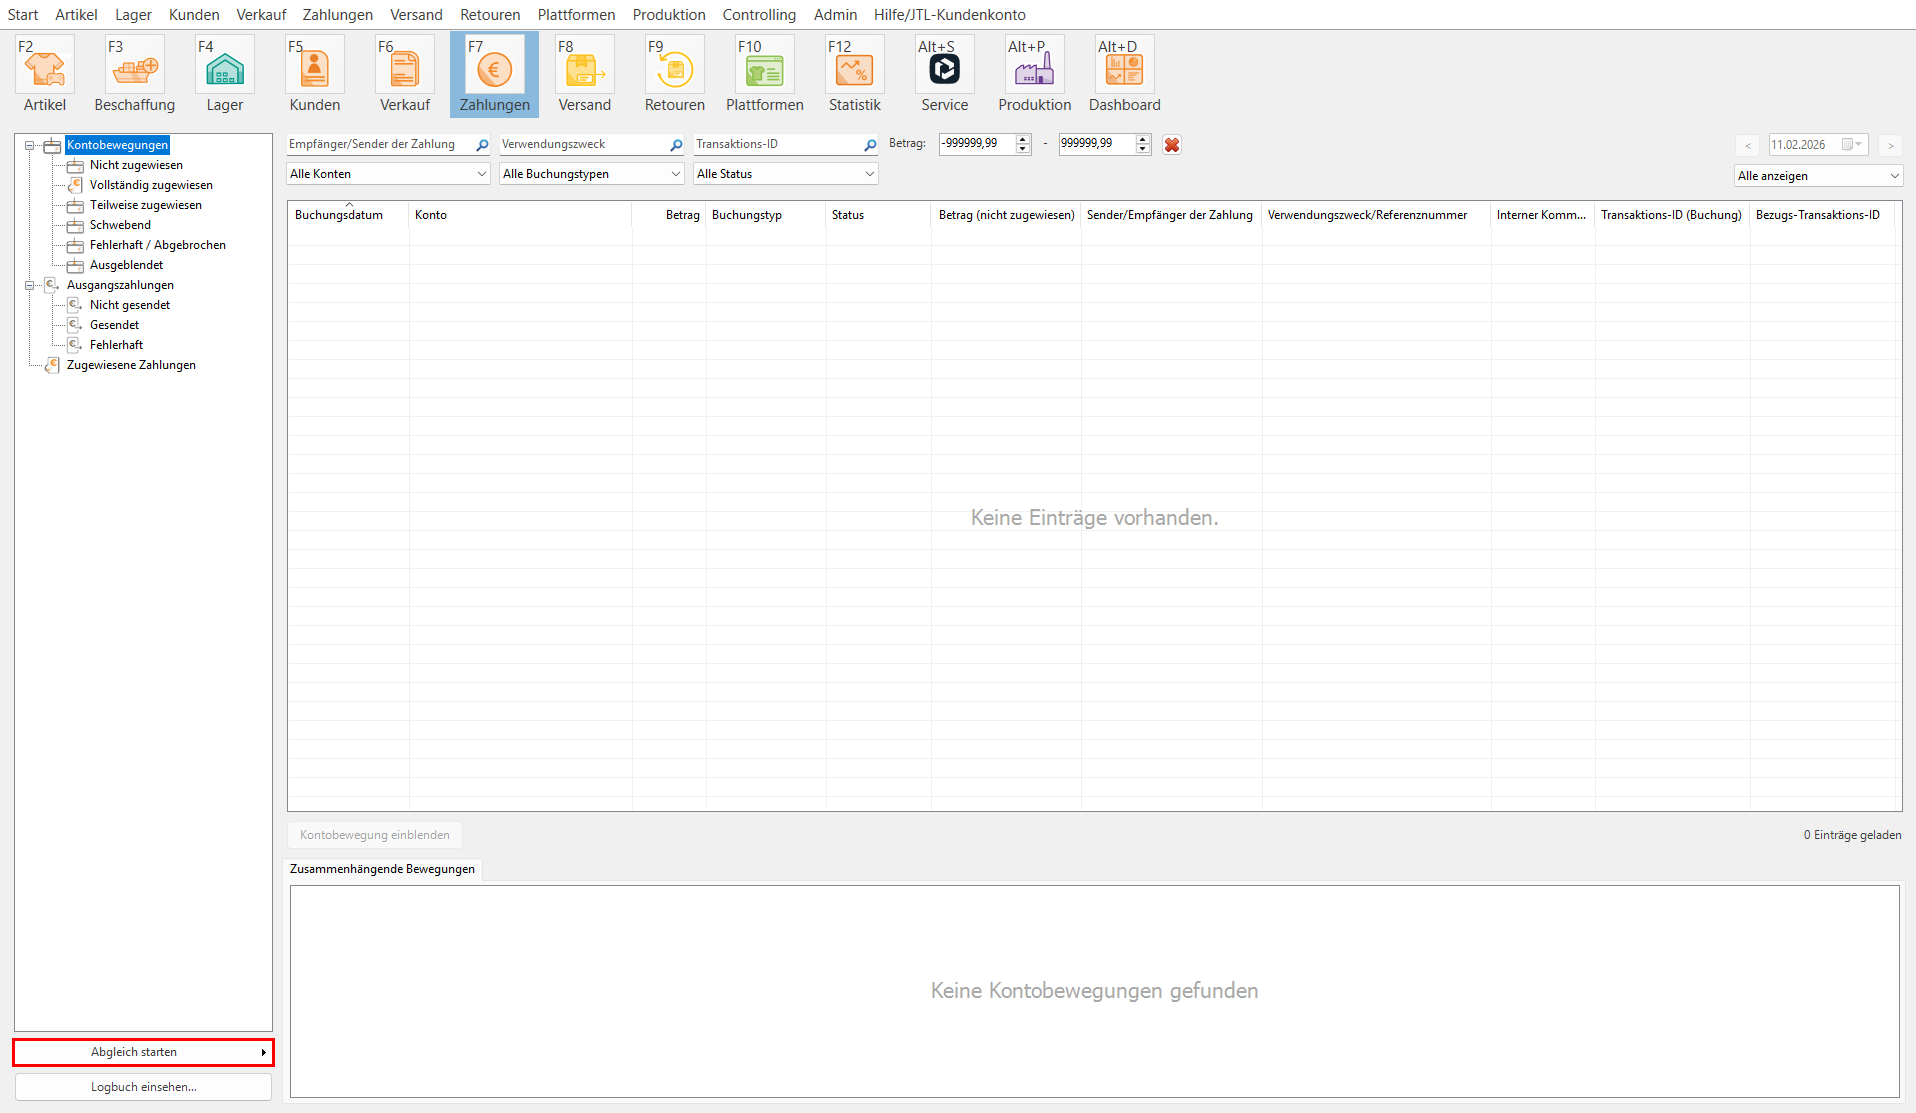This screenshot has height=1113, width=1916.
Task: Click the Abgleich starten button
Action: 143,1052
